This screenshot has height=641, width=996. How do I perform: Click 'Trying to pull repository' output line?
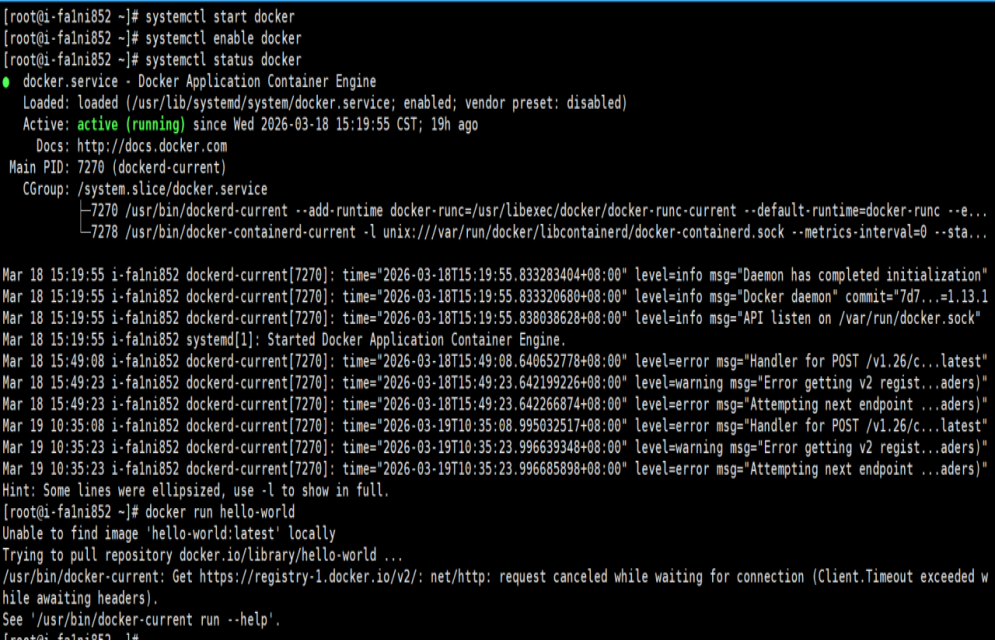click(x=202, y=555)
